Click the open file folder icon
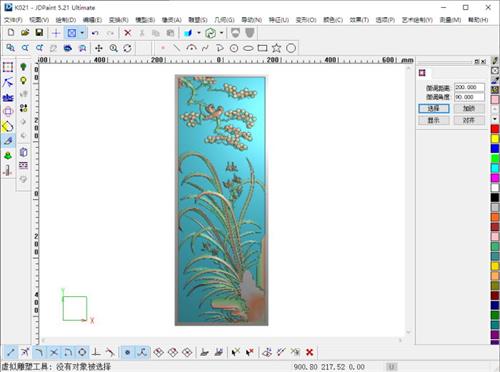The image size is (500, 372). click(x=25, y=33)
